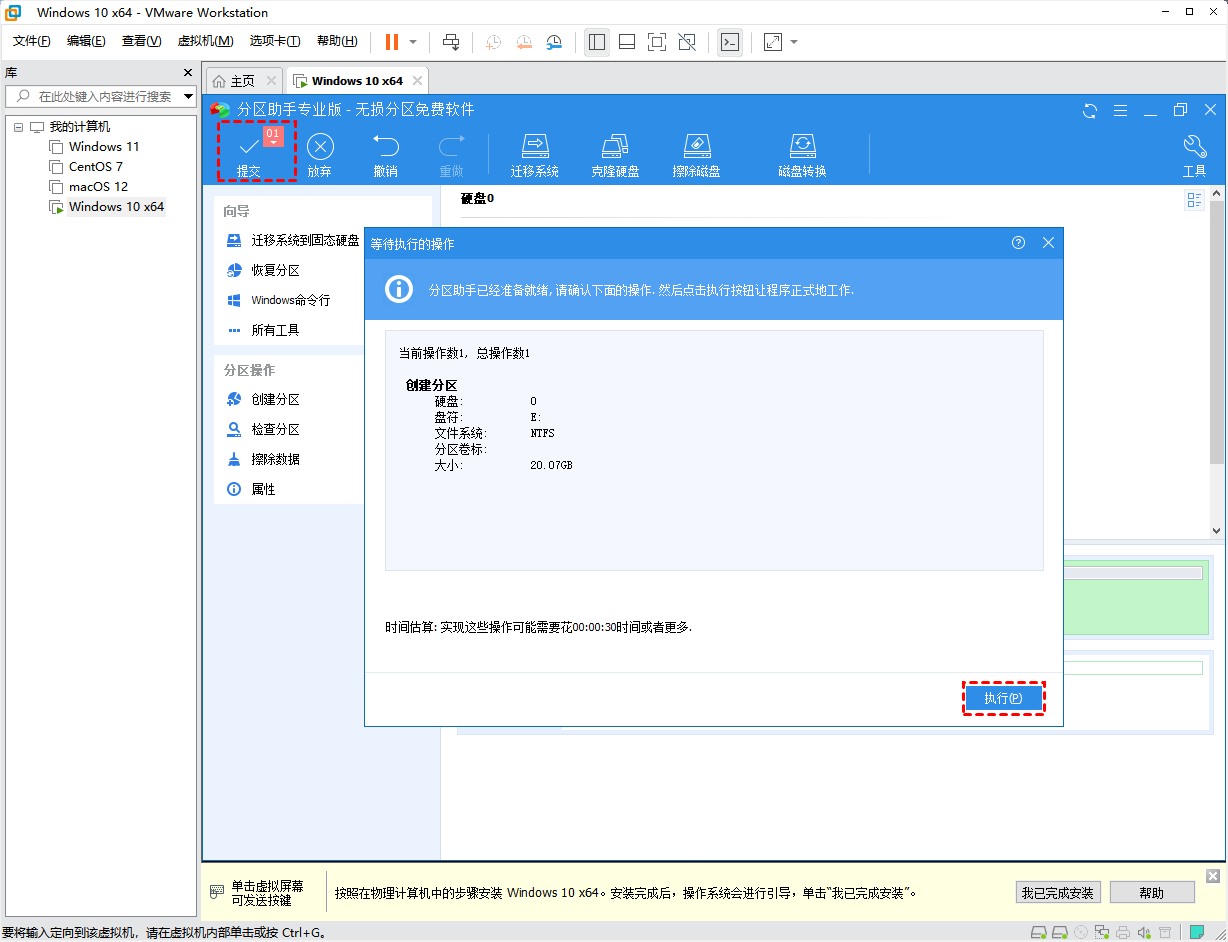Select CentOS 7 in the library tree
The width and height of the screenshot is (1228, 942).
(x=95, y=167)
